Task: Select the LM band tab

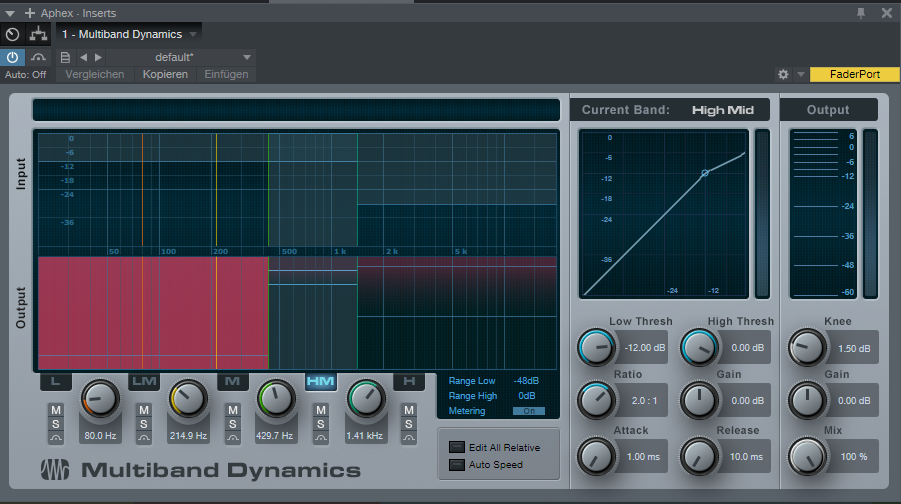Action: click(x=144, y=382)
